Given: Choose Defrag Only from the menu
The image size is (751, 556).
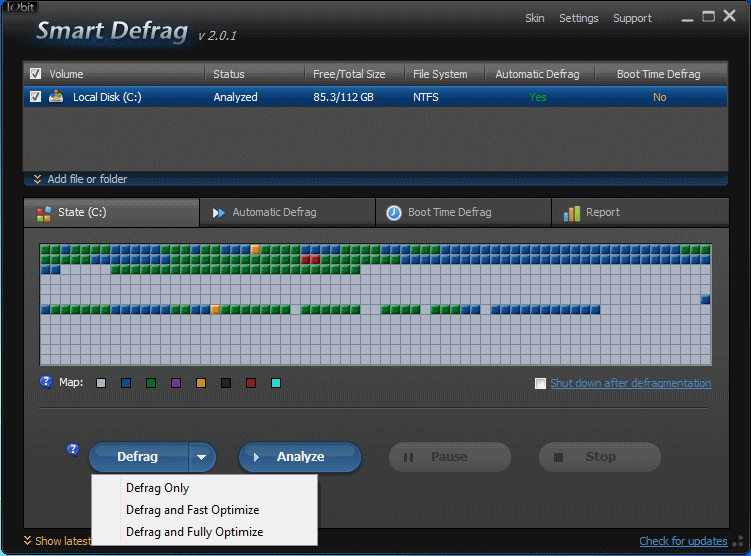Looking at the screenshot, I should coord(157,488).
